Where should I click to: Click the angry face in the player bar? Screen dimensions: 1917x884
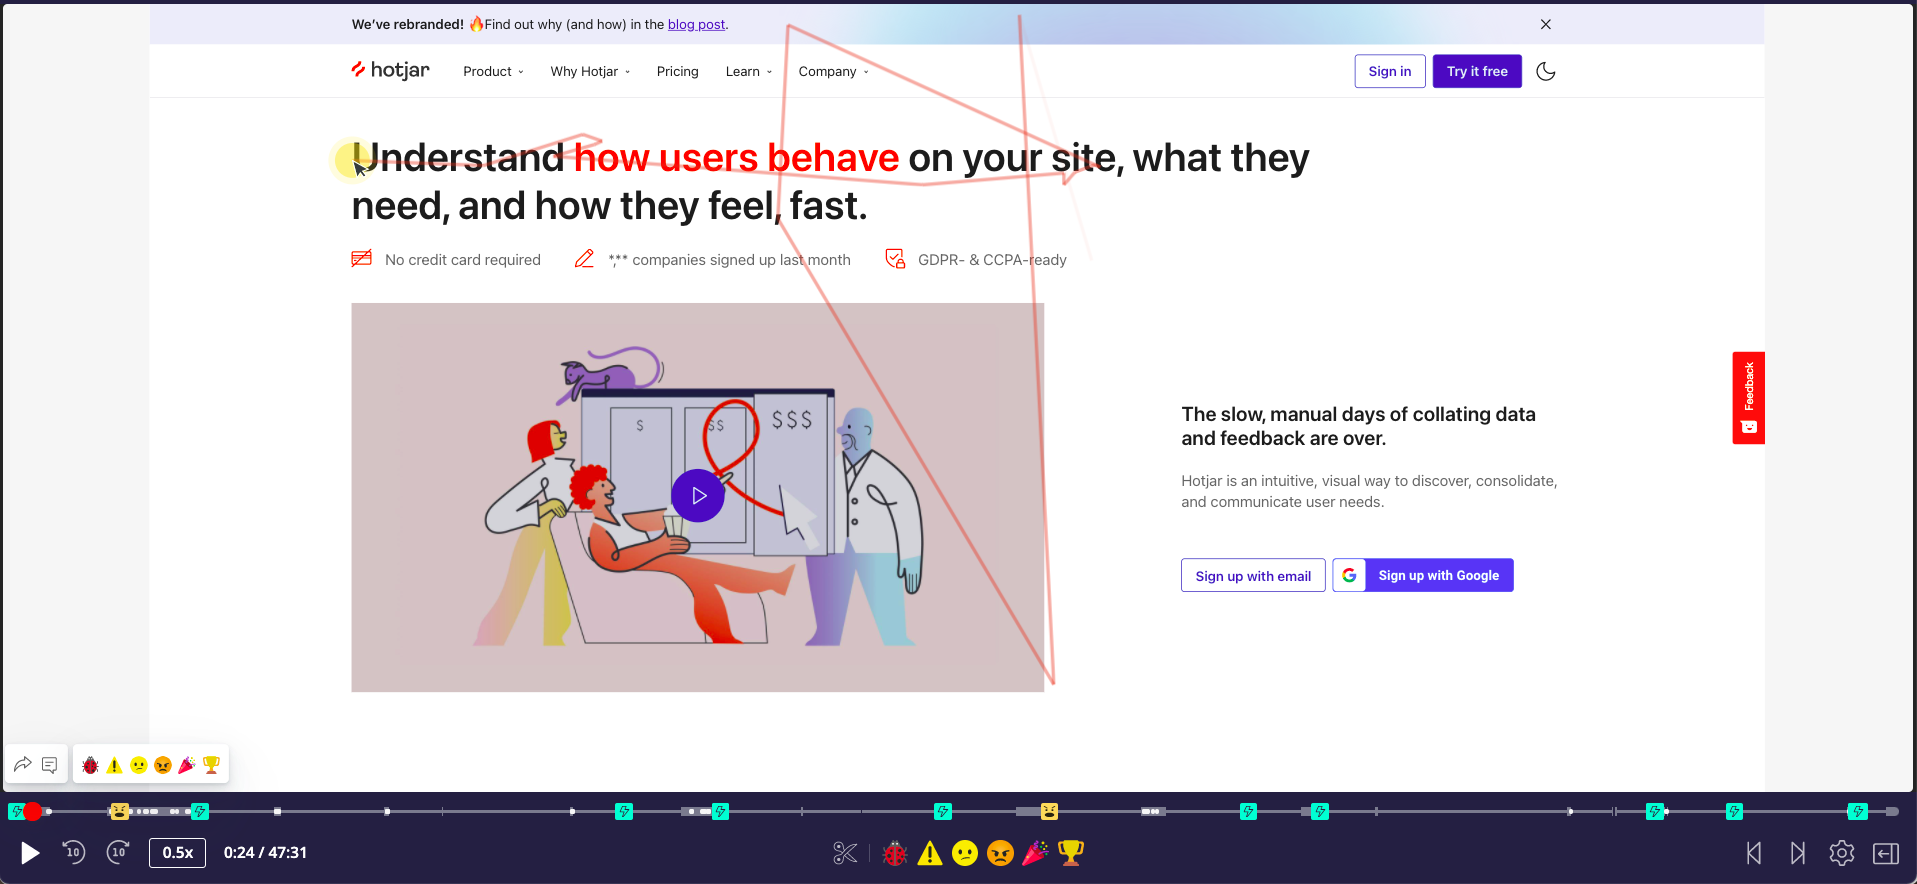(x=1000, y=853)
